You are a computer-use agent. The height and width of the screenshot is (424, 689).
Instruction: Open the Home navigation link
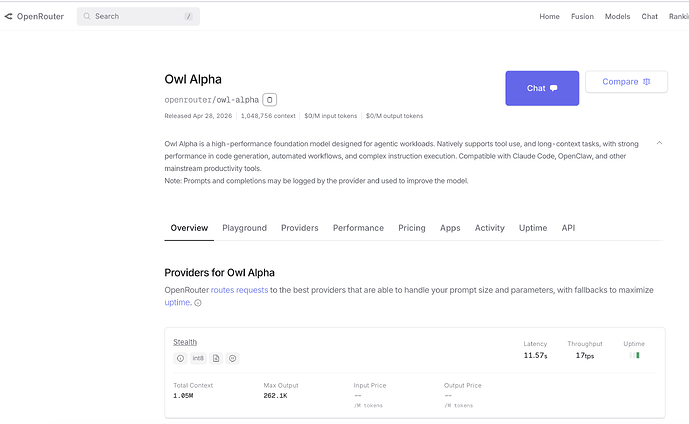pos(549,16)
